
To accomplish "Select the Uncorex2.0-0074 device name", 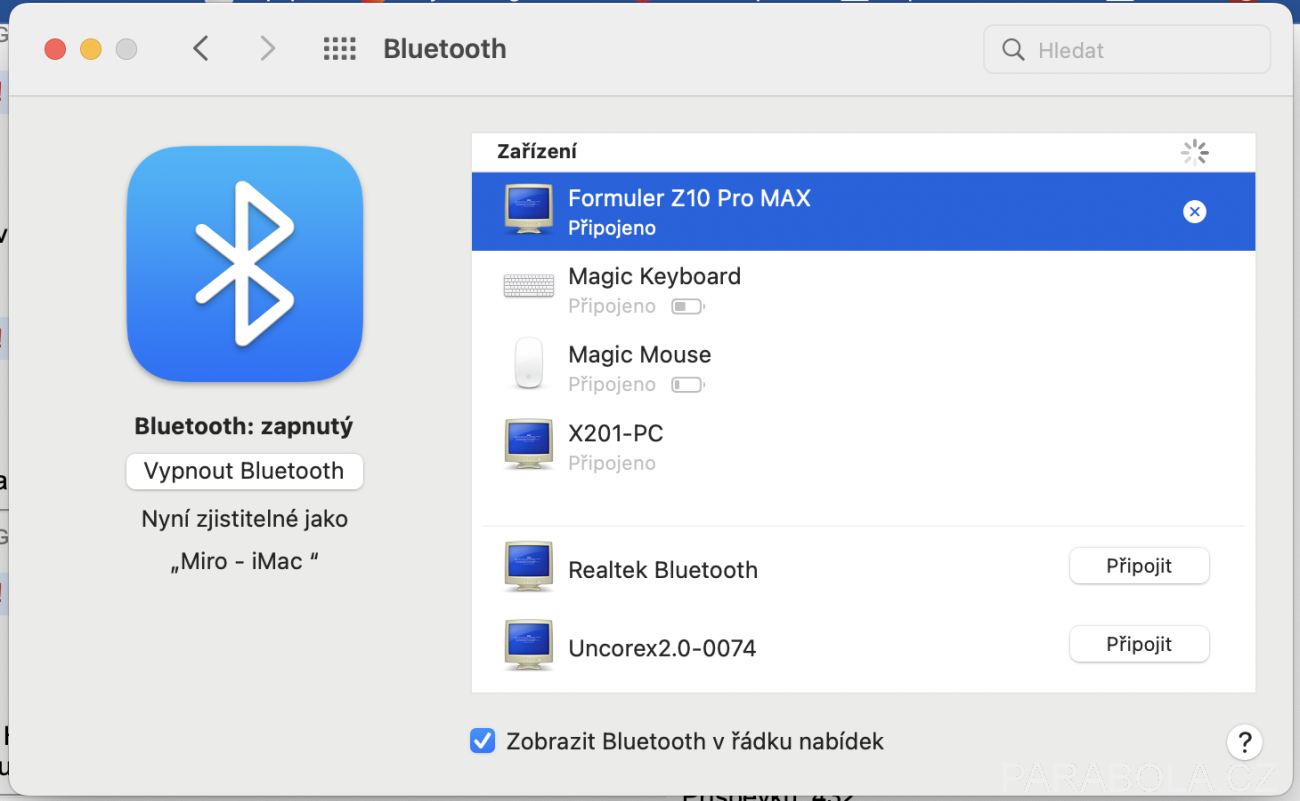I will point(662,648).
